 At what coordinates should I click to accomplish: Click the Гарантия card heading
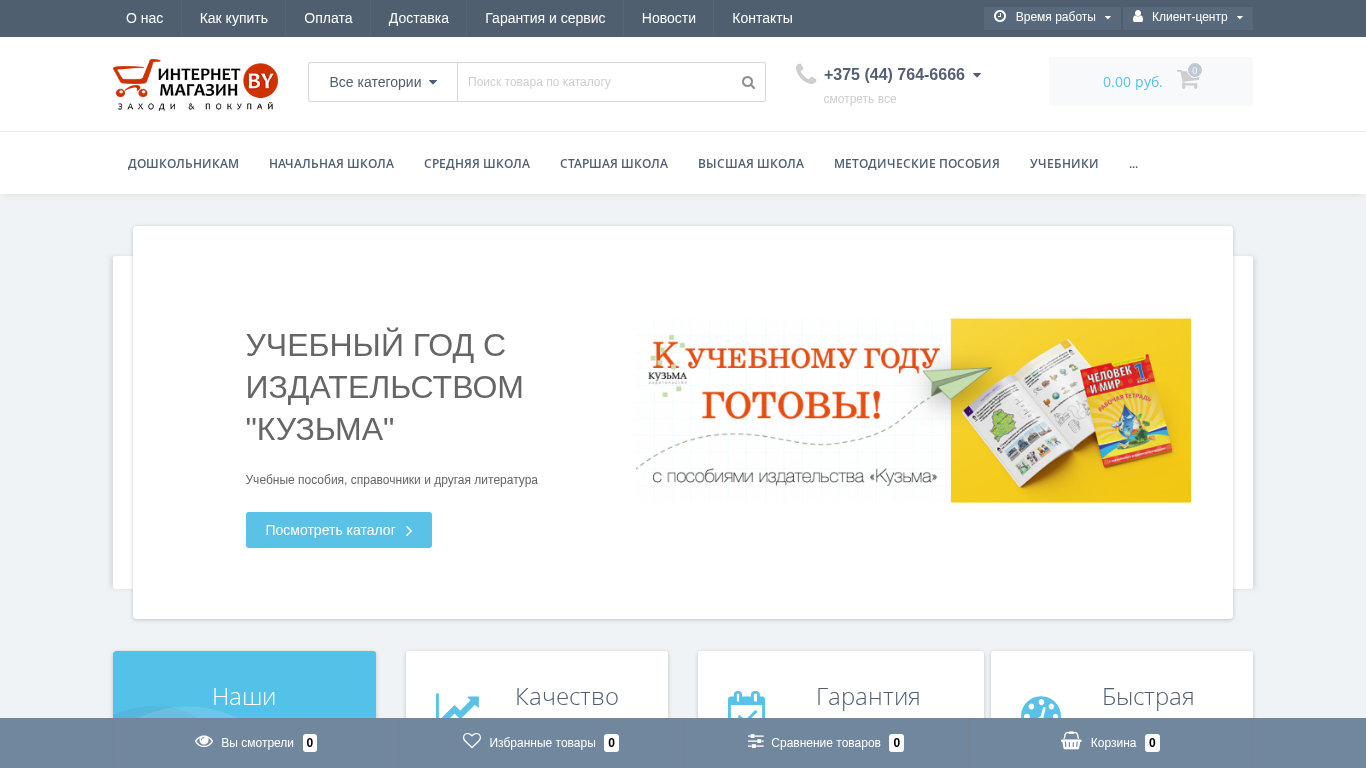pos(868,696)
